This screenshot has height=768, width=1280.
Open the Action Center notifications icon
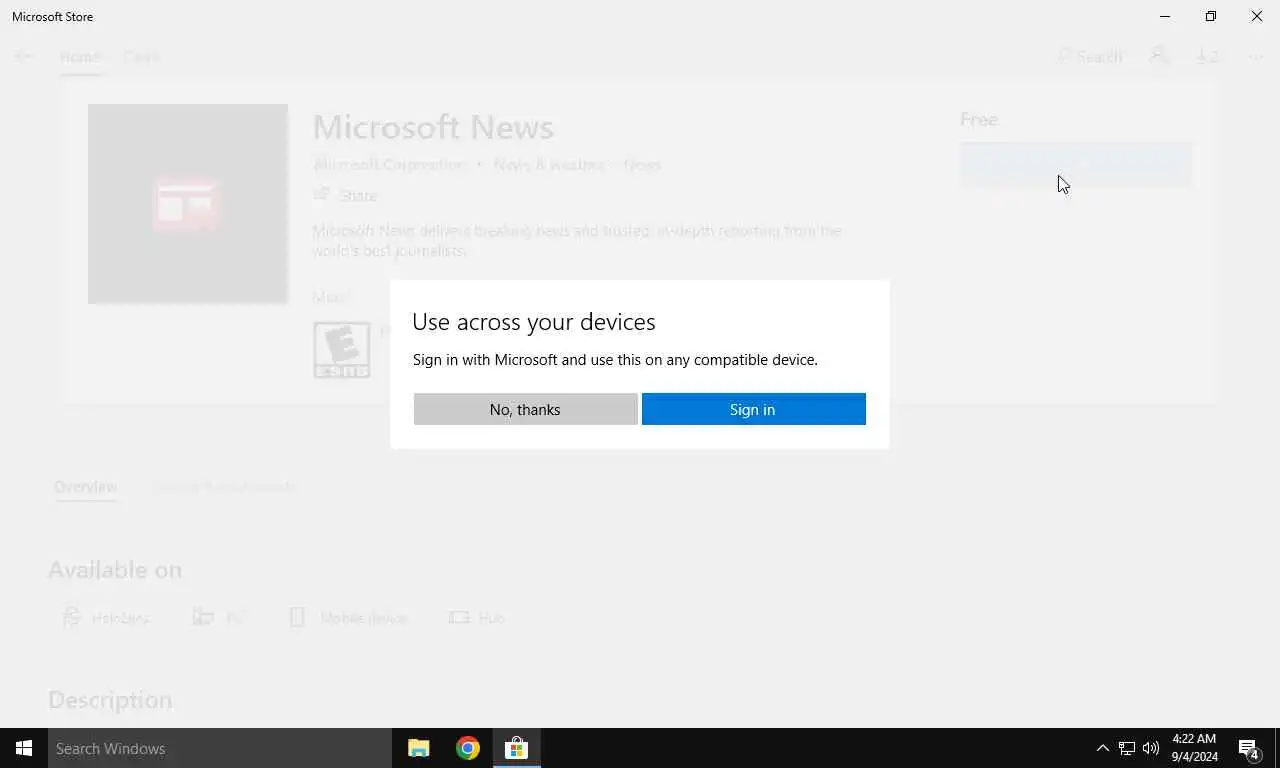click(1249, 748)
